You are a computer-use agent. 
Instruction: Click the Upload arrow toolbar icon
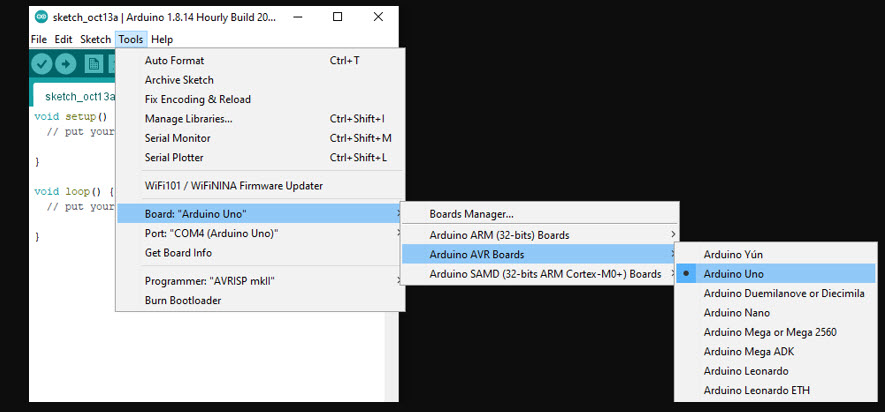pos(65,64)
